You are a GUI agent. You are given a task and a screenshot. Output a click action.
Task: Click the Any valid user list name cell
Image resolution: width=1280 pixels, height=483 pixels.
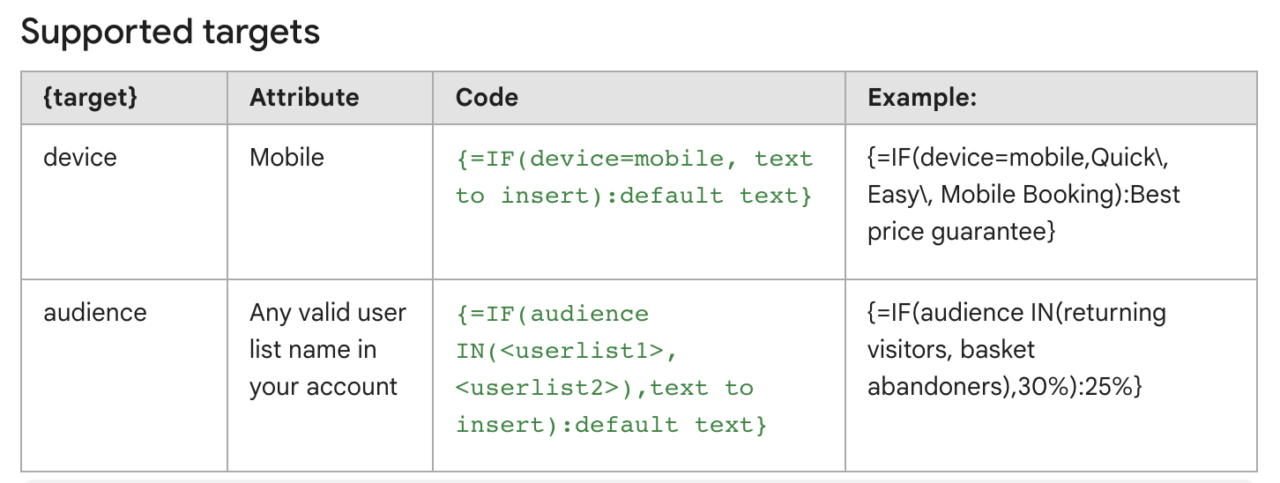(328, 349)
